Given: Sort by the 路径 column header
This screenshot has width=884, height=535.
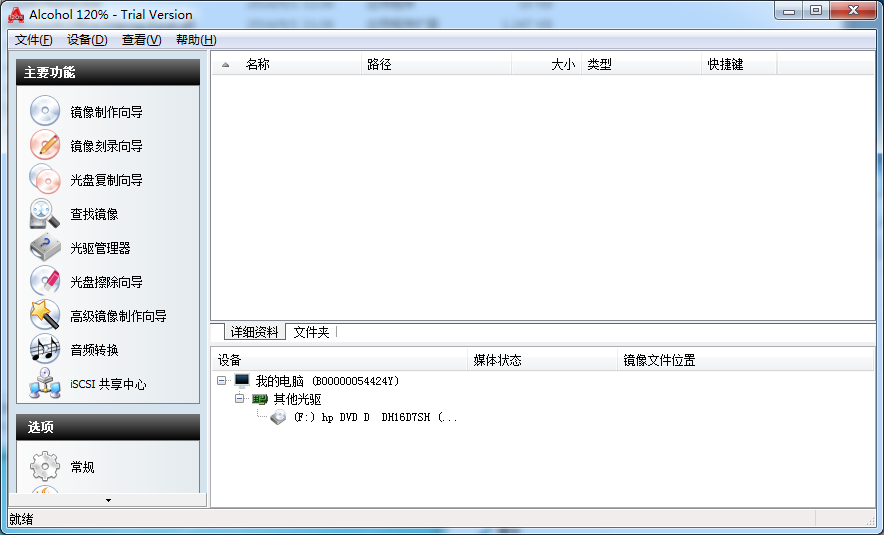Looking at the screenshot, I should (436, 64).
